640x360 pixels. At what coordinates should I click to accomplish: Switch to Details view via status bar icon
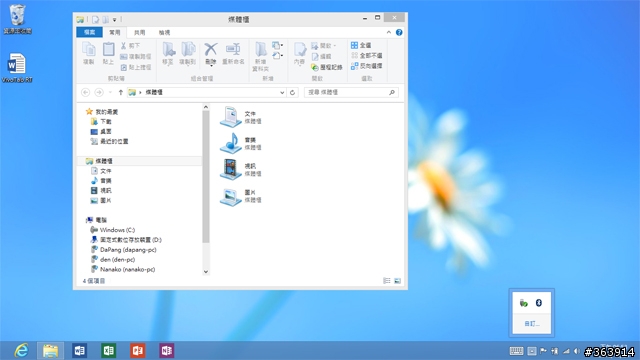[387, 281]
